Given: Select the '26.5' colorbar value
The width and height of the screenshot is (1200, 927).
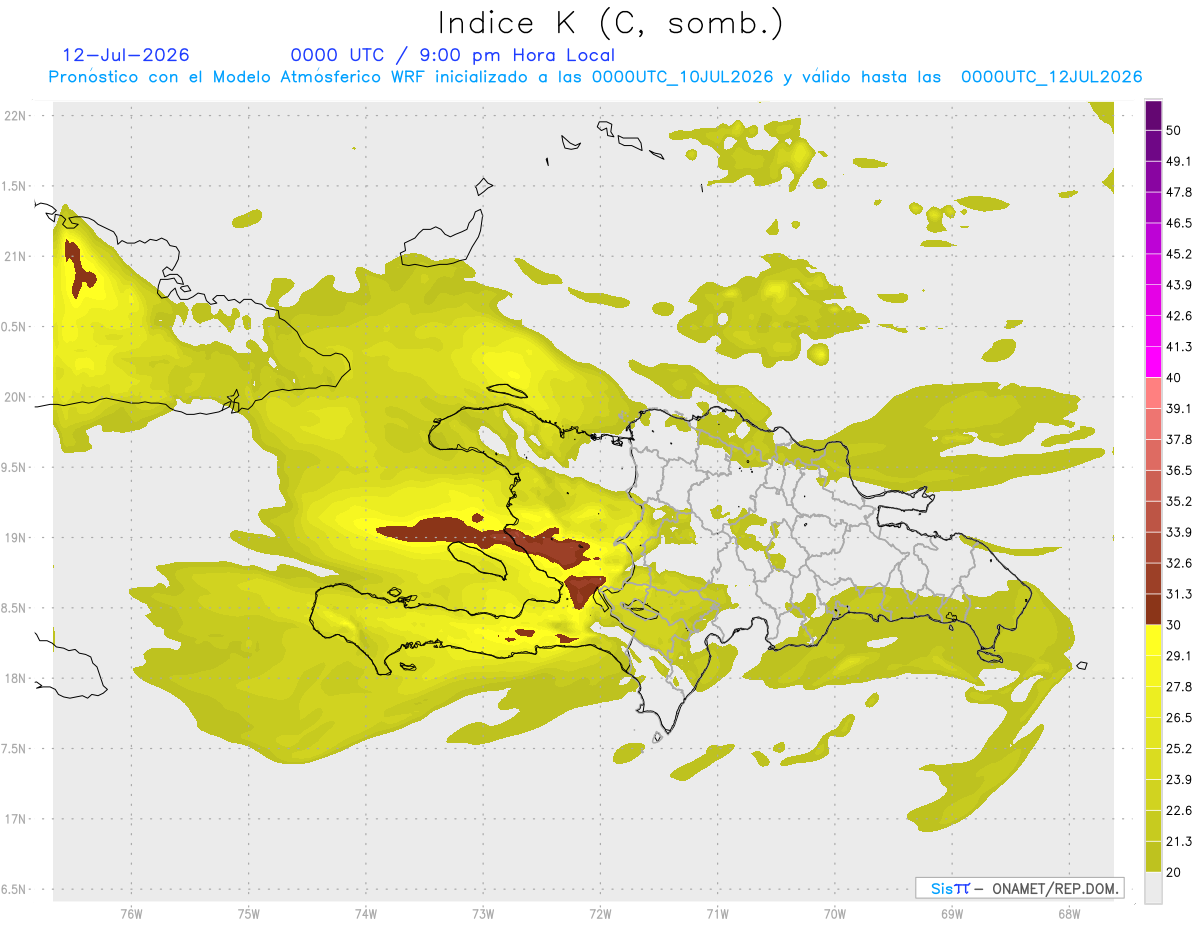Looking at the screenshot, I should pyautogui.click(x=1179, y=718).
